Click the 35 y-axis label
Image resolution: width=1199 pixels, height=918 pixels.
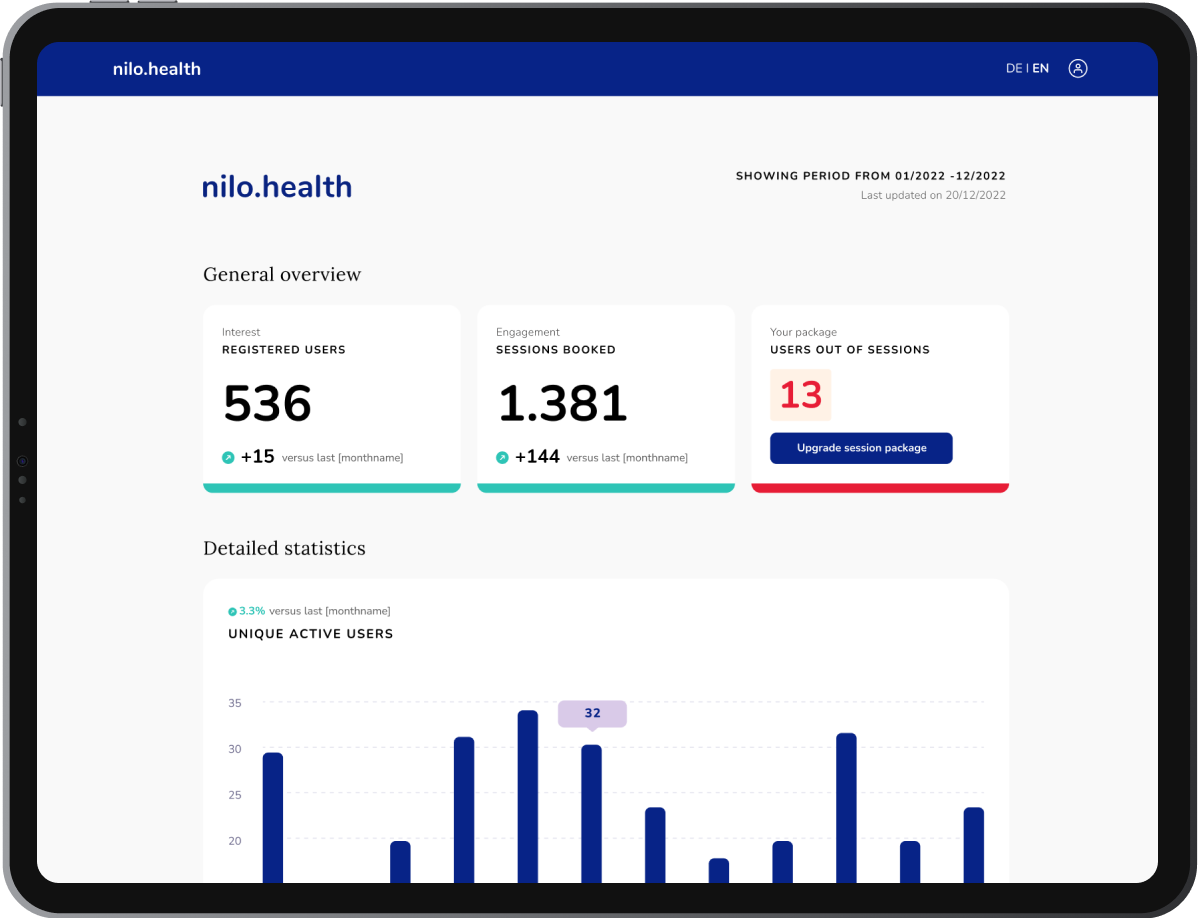235,703
